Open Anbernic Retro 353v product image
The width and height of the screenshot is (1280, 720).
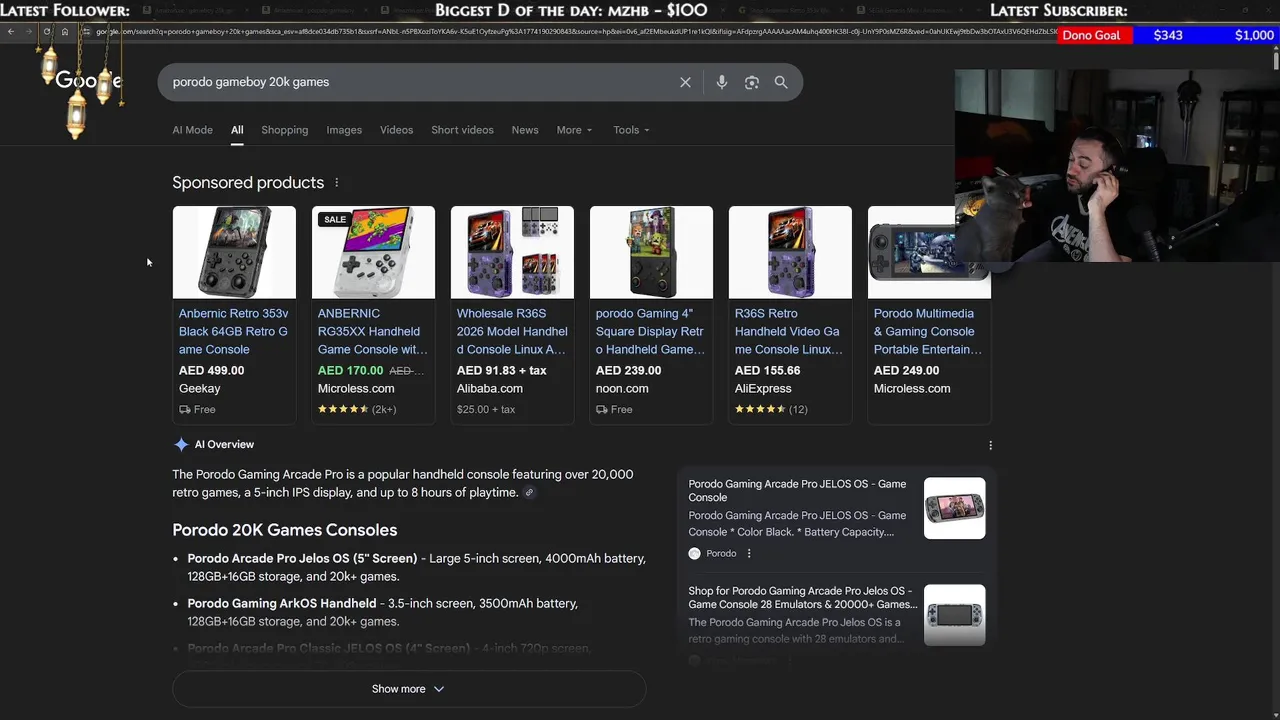point(234,252)
